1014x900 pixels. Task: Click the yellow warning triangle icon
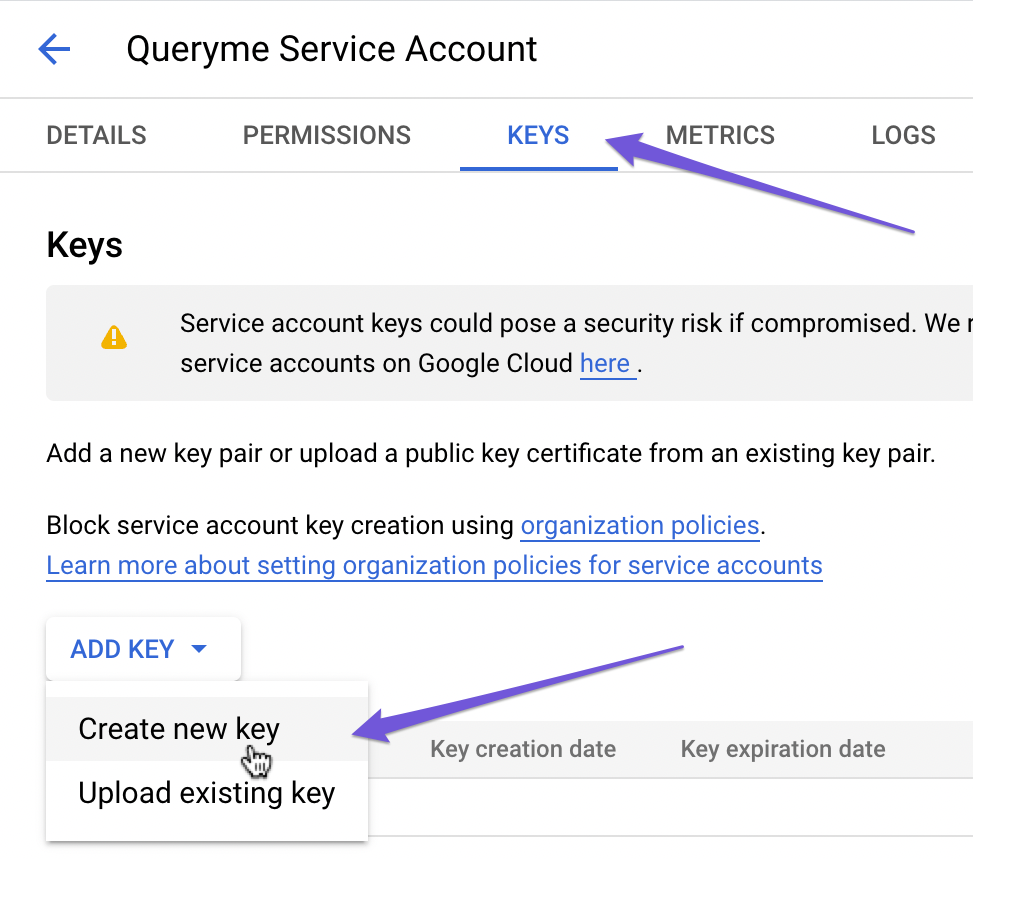pos(114,338)
